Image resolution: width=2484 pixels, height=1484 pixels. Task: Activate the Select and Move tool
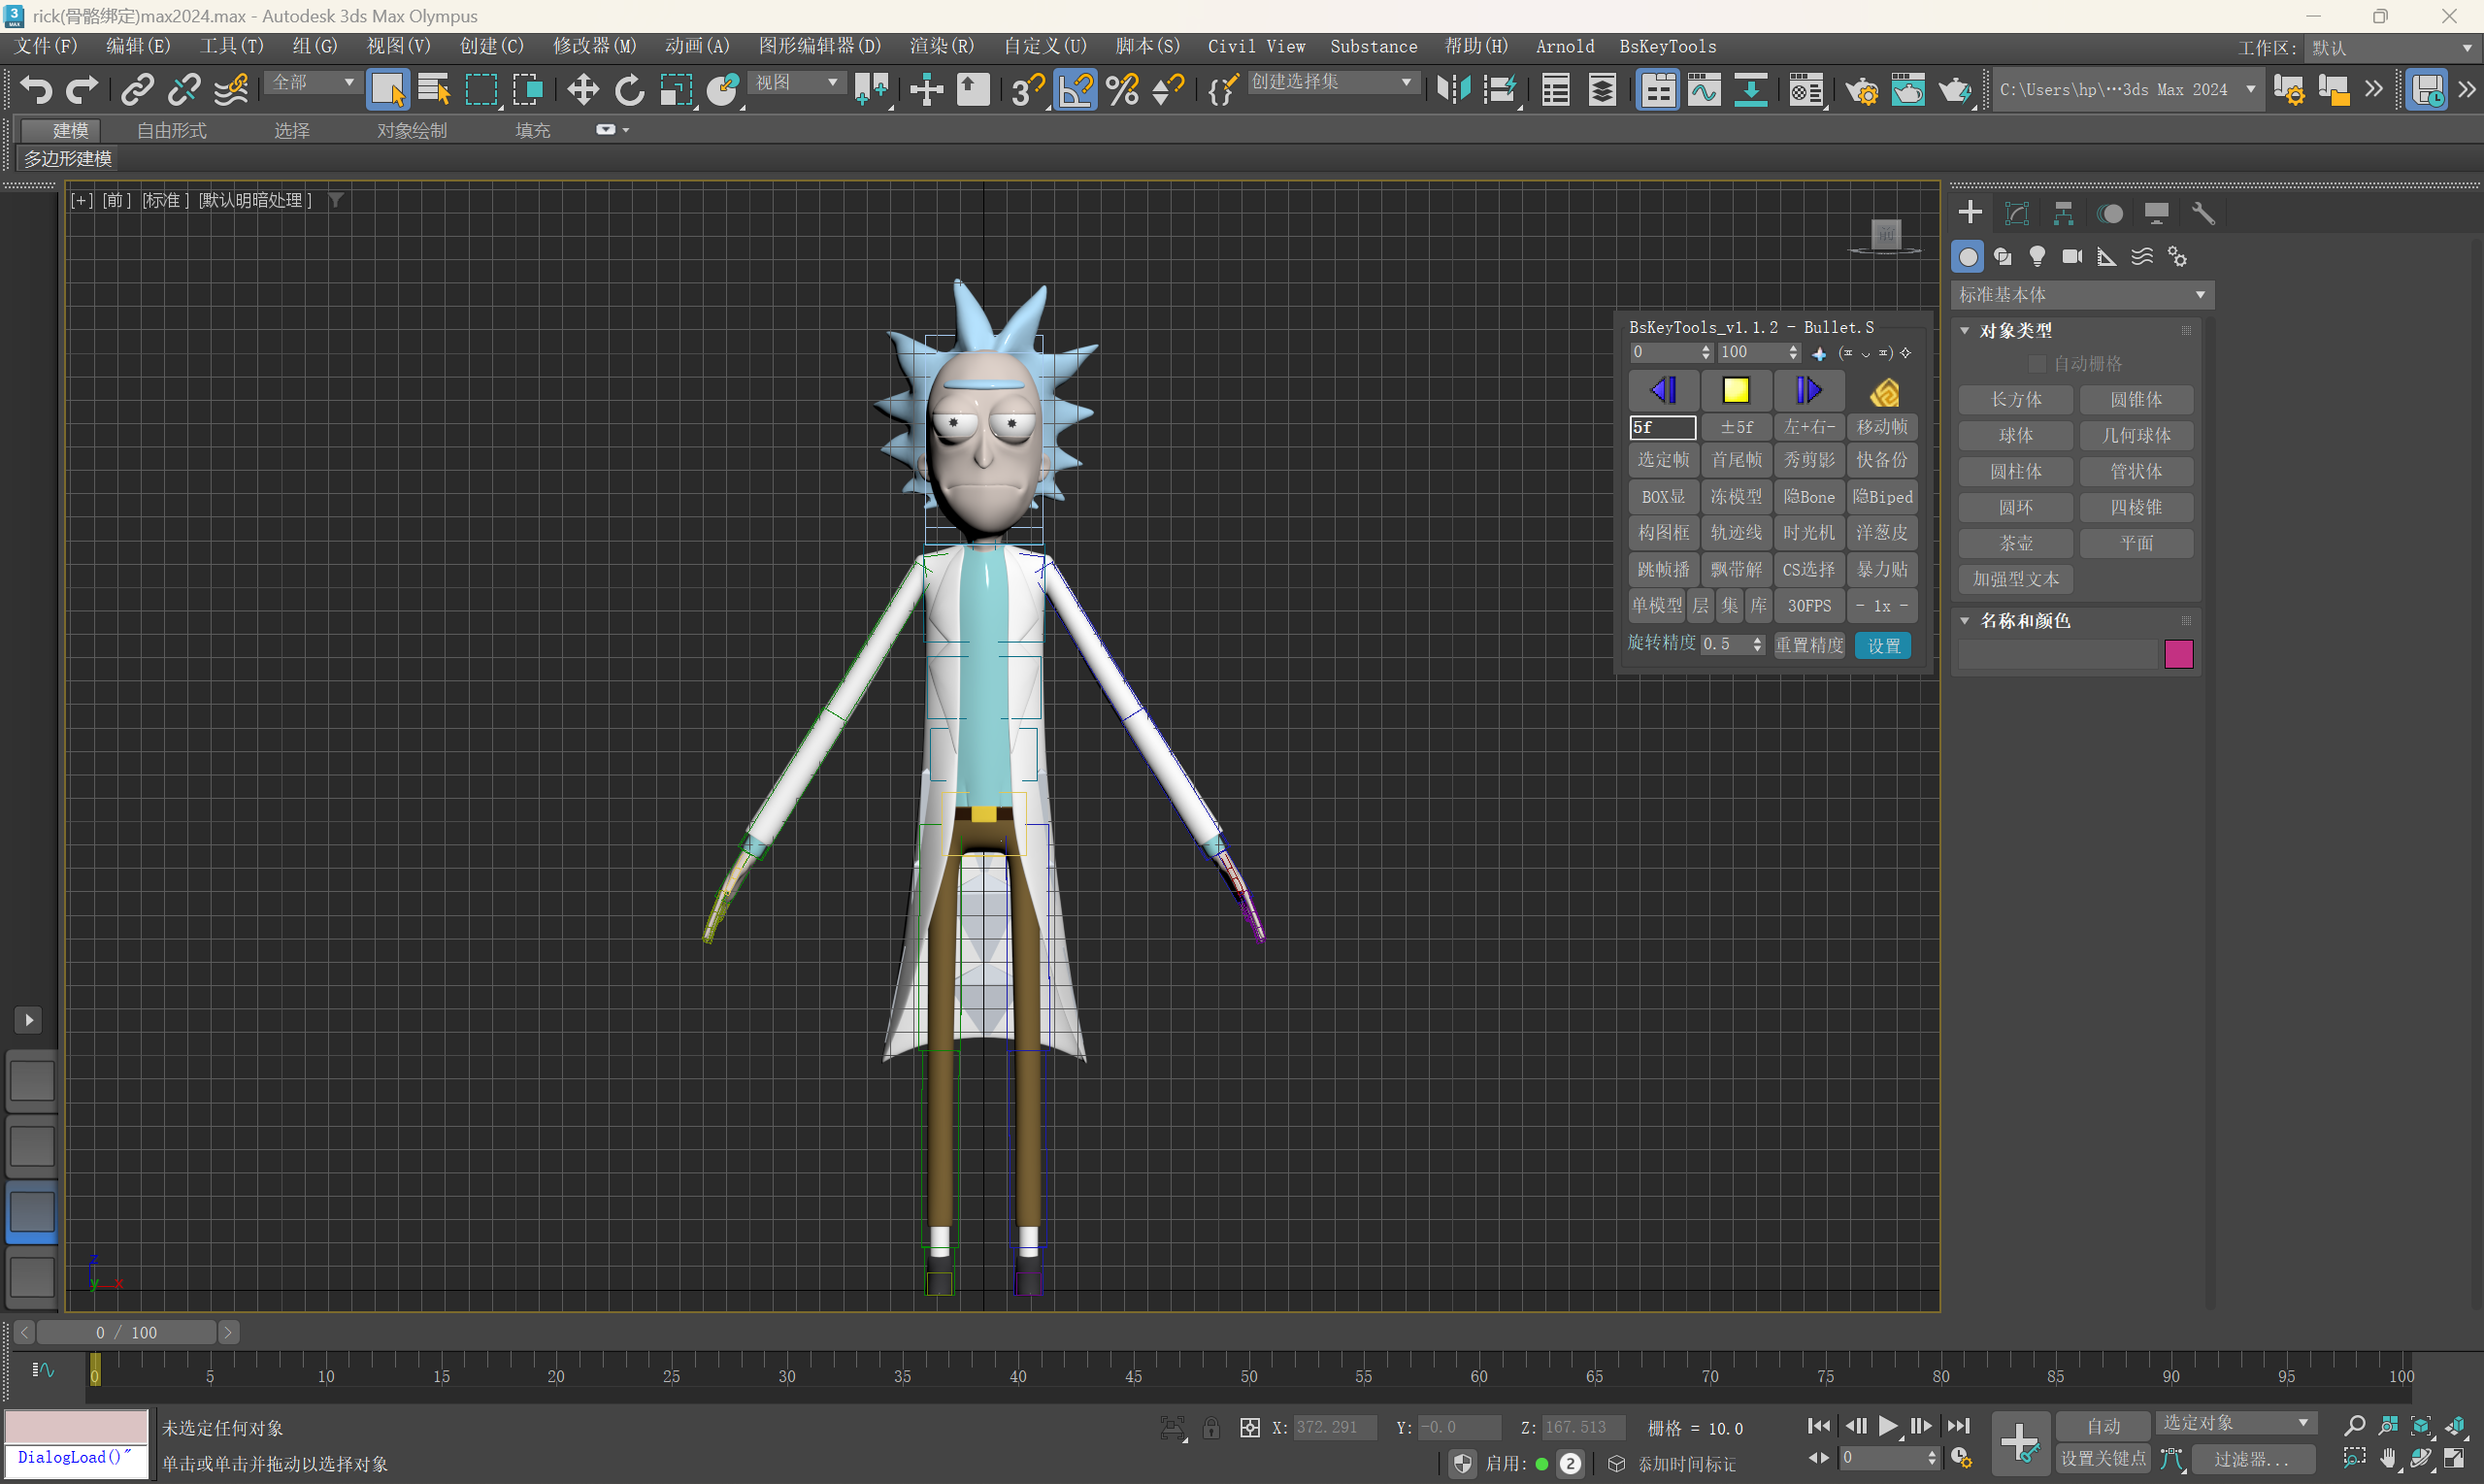click(x=583, y=90)
